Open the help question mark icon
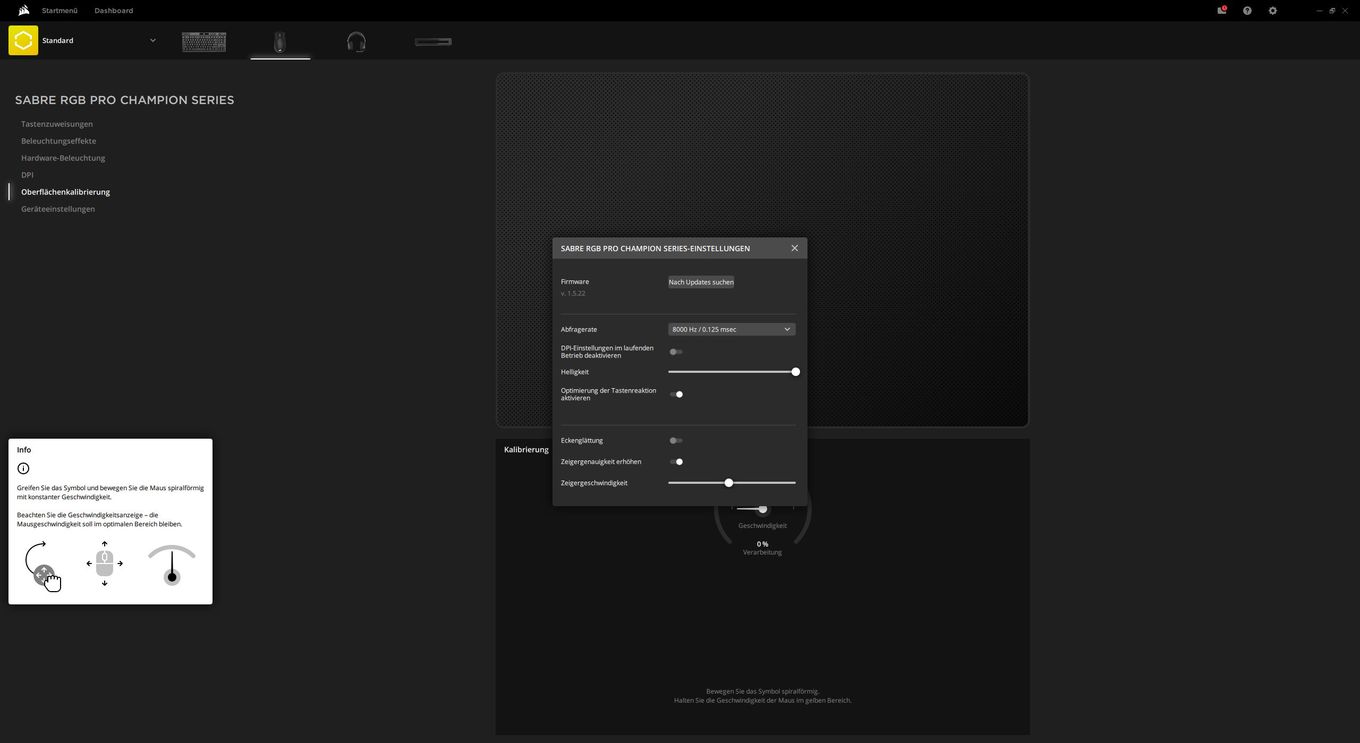 click(1247, 10)
